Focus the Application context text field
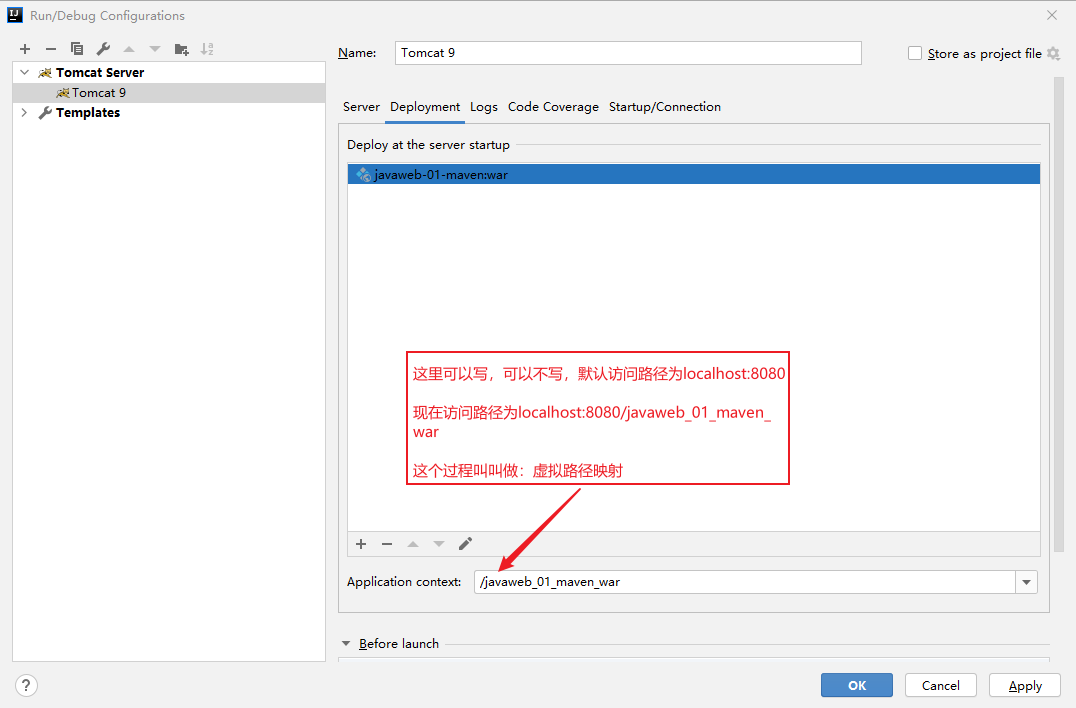Screen dimensions: 1076x708 point(745,582)
